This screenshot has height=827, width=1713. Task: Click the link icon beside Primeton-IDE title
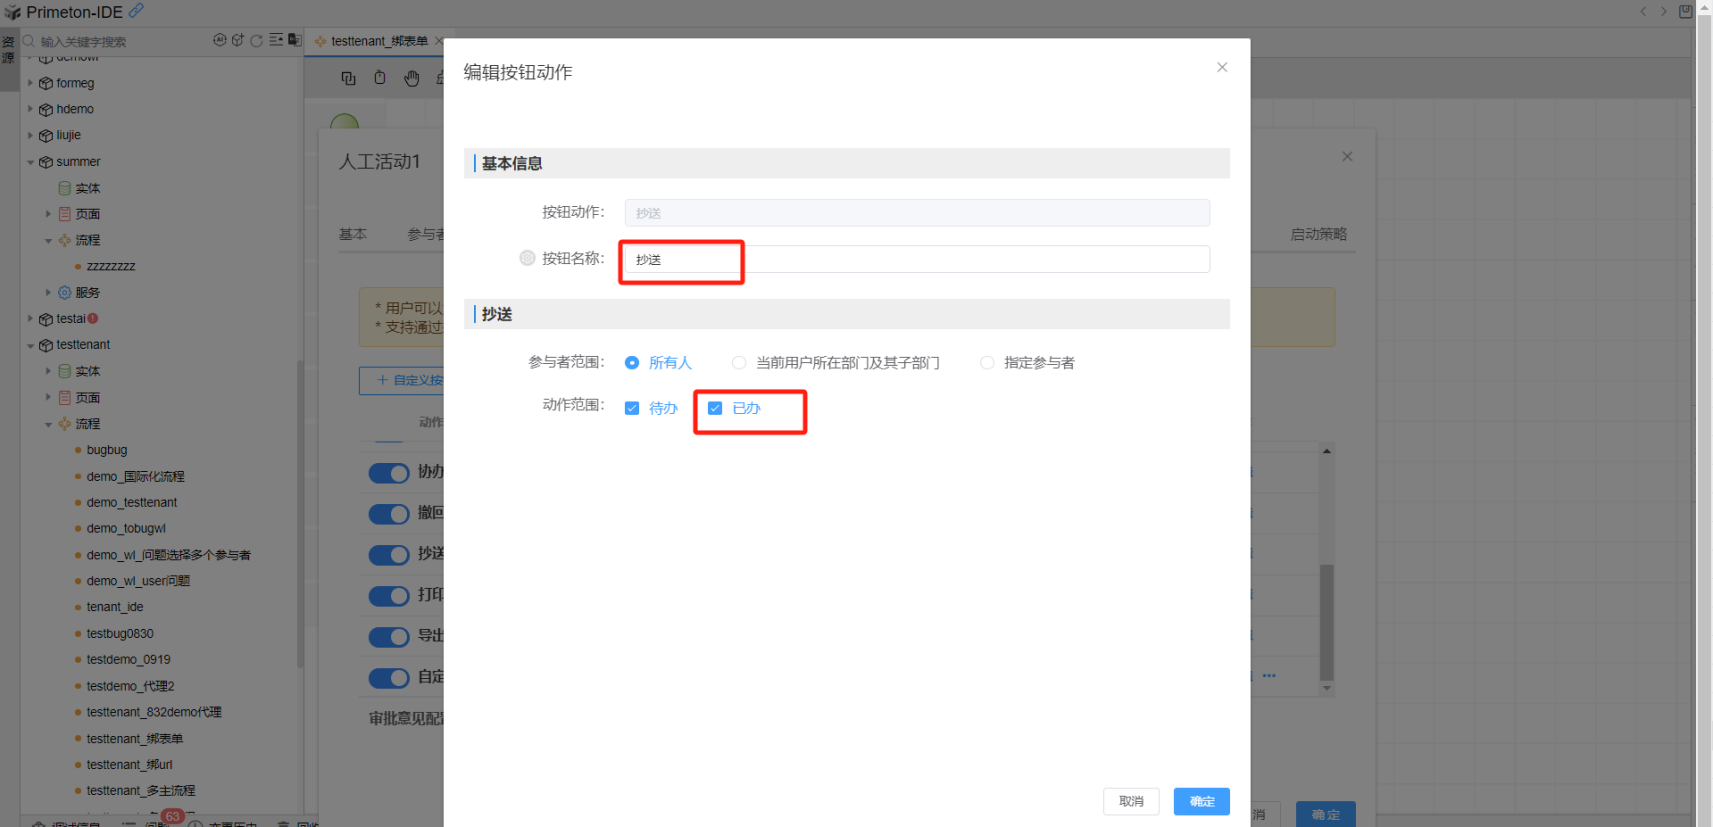(136, 11)
